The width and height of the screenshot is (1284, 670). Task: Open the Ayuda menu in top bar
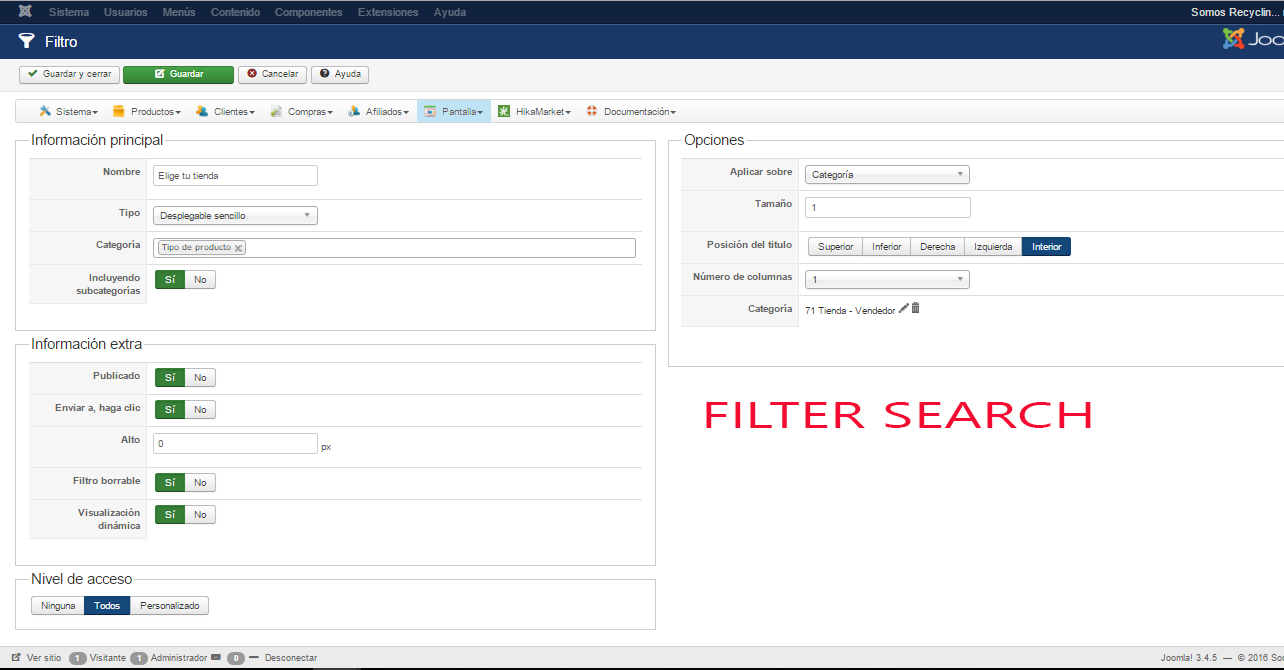pos(449,12)
